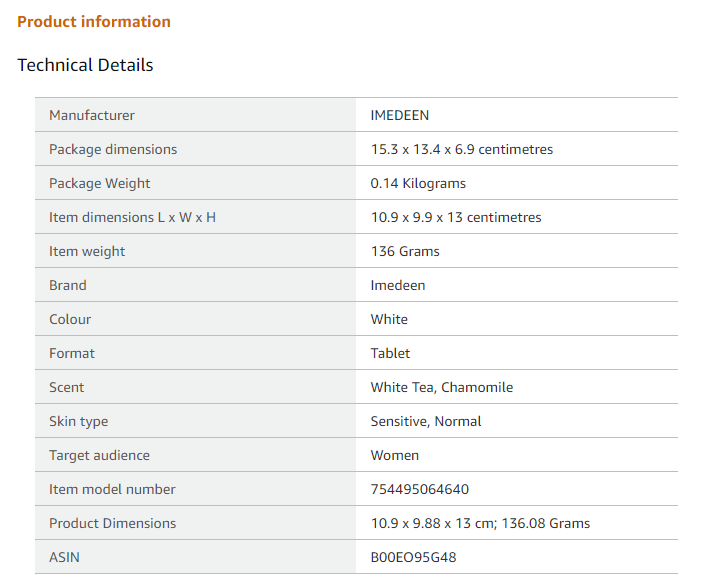This screenshot has height=584, width=708.
Task: Select the 15.3 x 13.4 x 6.9 centimetres value
Action: 462,149
